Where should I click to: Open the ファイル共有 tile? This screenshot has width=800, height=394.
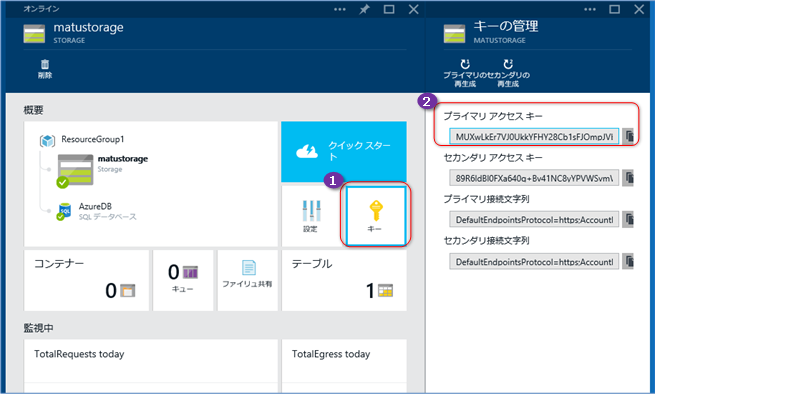tap(247, 280)
